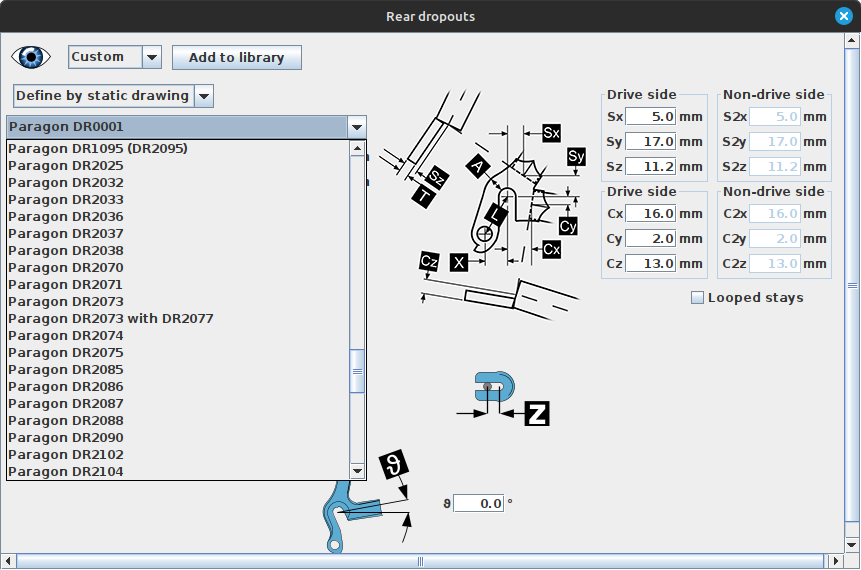Click the eye visibility icon

(x=31, y=57)
